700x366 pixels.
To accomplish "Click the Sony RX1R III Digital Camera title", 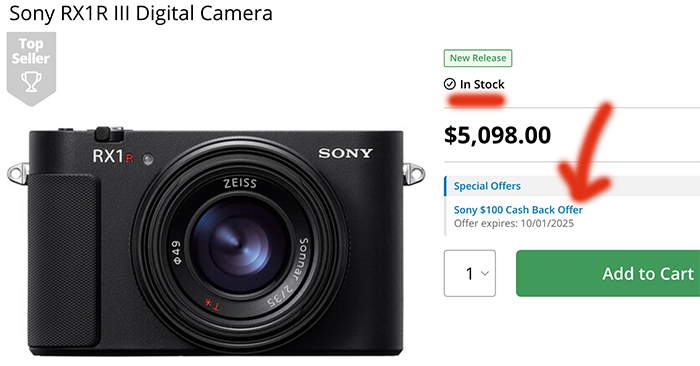I will [x=141, y=13].
